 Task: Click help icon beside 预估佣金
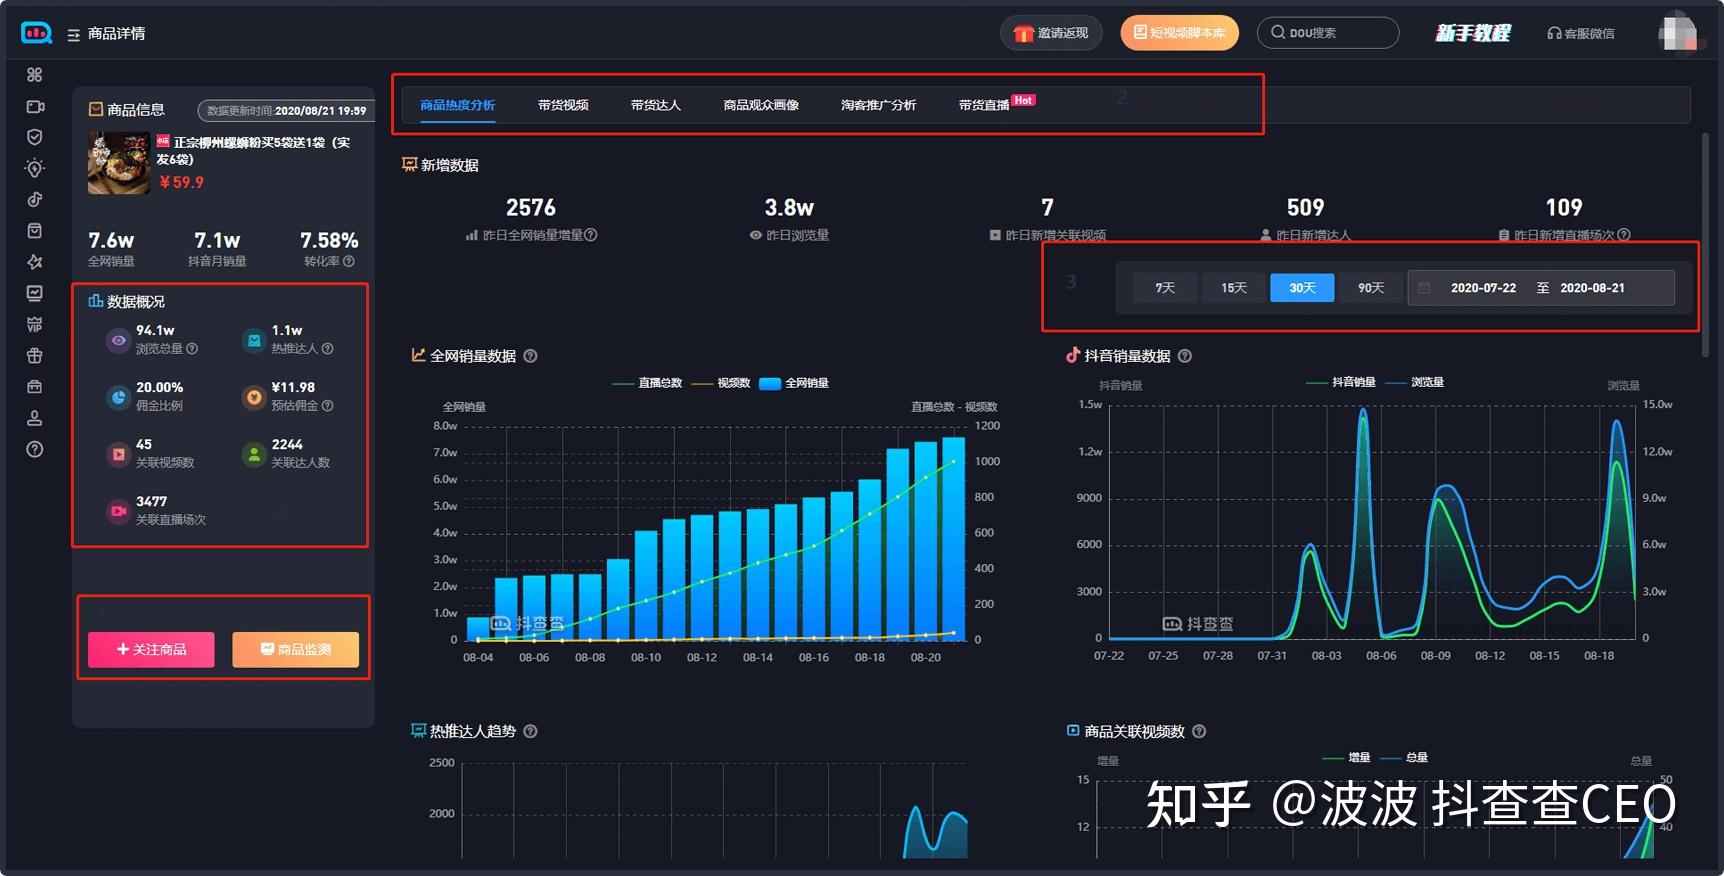coord(327,406)
